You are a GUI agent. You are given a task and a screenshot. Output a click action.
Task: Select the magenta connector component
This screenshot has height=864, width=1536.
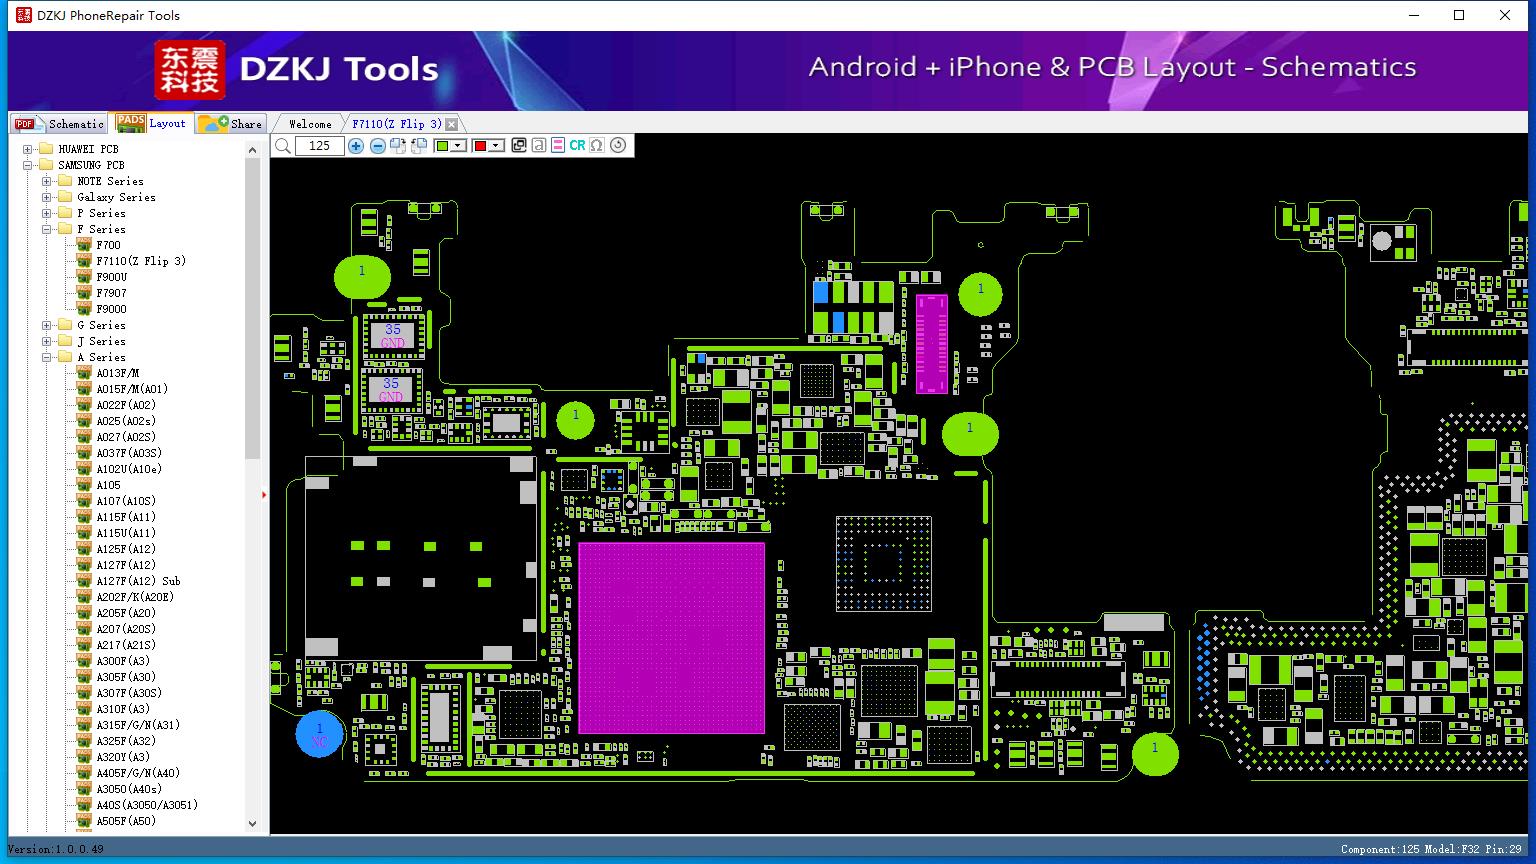[932, 343]
